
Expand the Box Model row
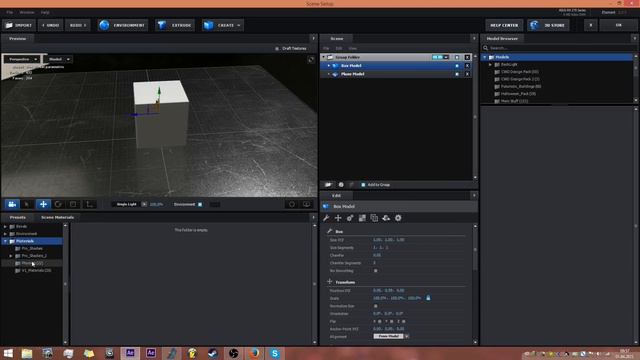(x=329, y=66)
